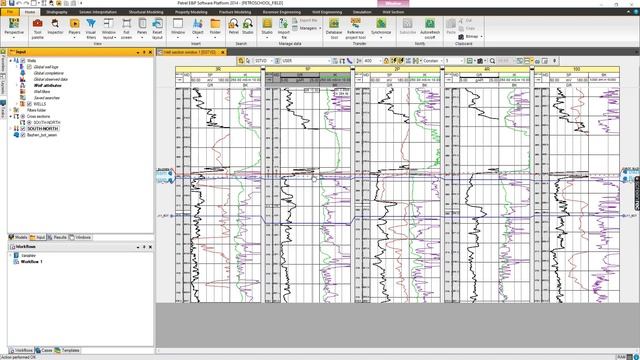Switch to the Home ribbon tab

pyautogui.click(x=30, y=12)
